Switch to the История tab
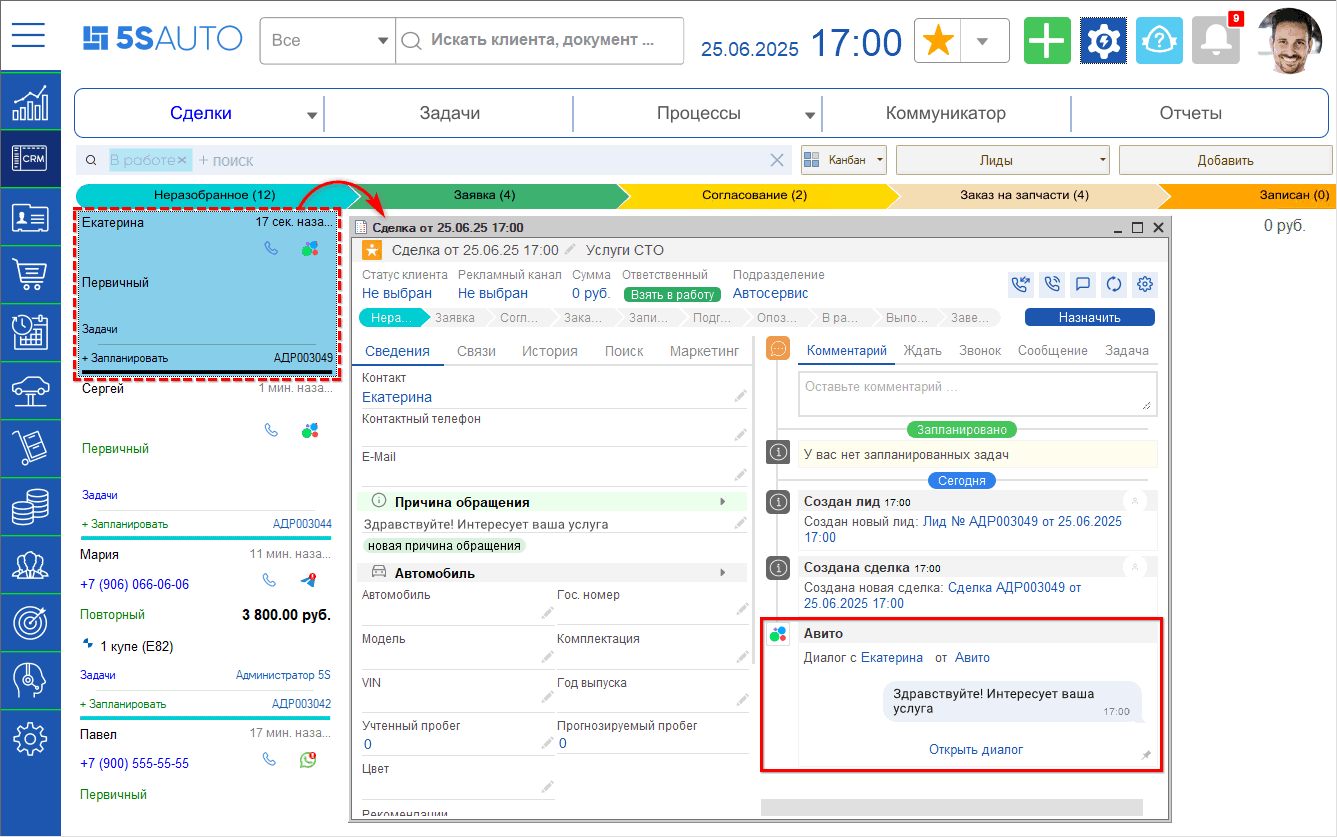This screenshot has width=1337, height=837. [549, 351]
